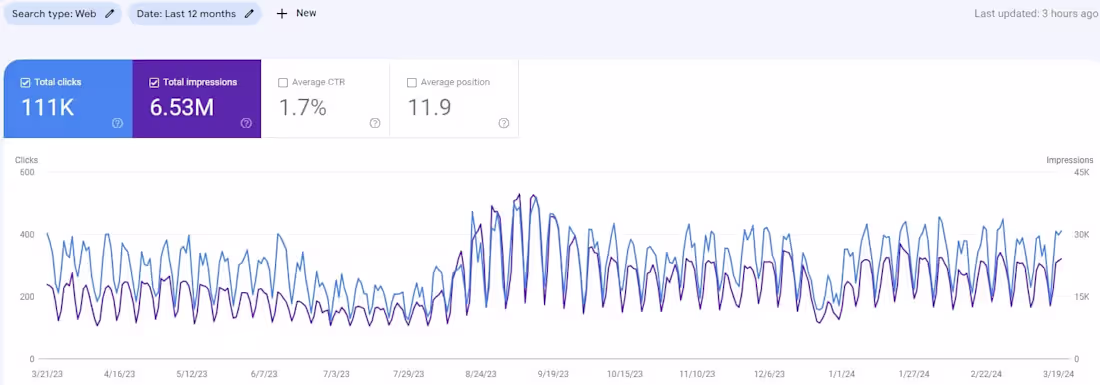Image resolution: width=1100 pixels, height=385 pixels.
Task: Click the 9/19/23 date on chart axis
Action: 552,374
